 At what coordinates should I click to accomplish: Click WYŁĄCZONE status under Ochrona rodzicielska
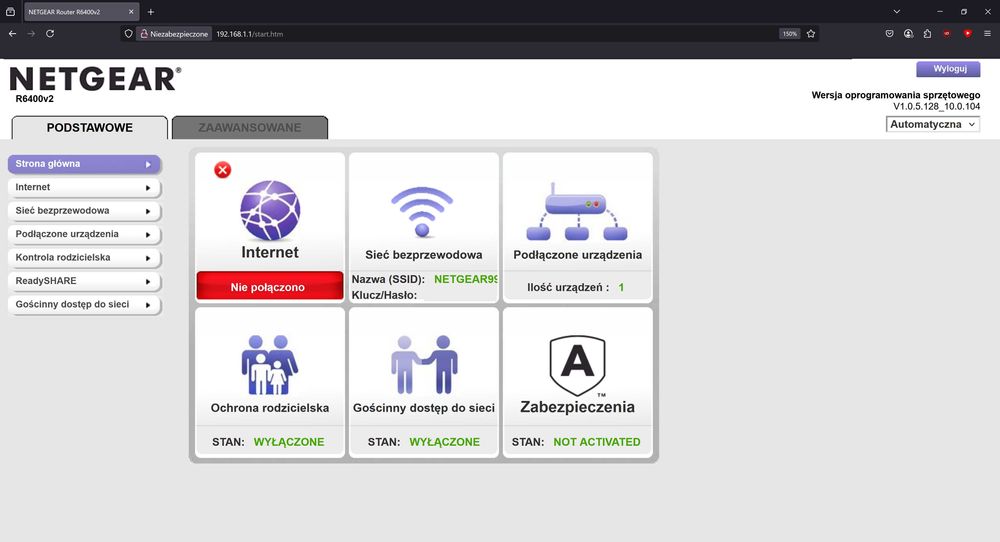289,442
